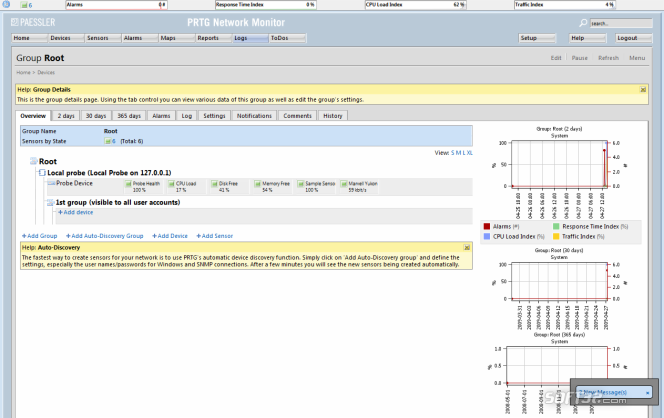
Task: Open the Sensors menu
Action: 103,38
